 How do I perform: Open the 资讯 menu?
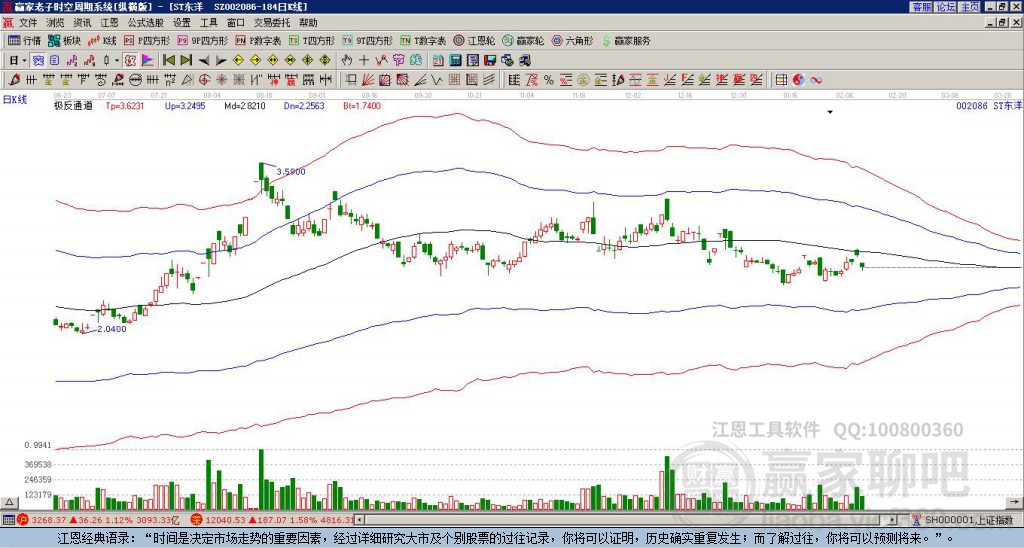(82, 23)
